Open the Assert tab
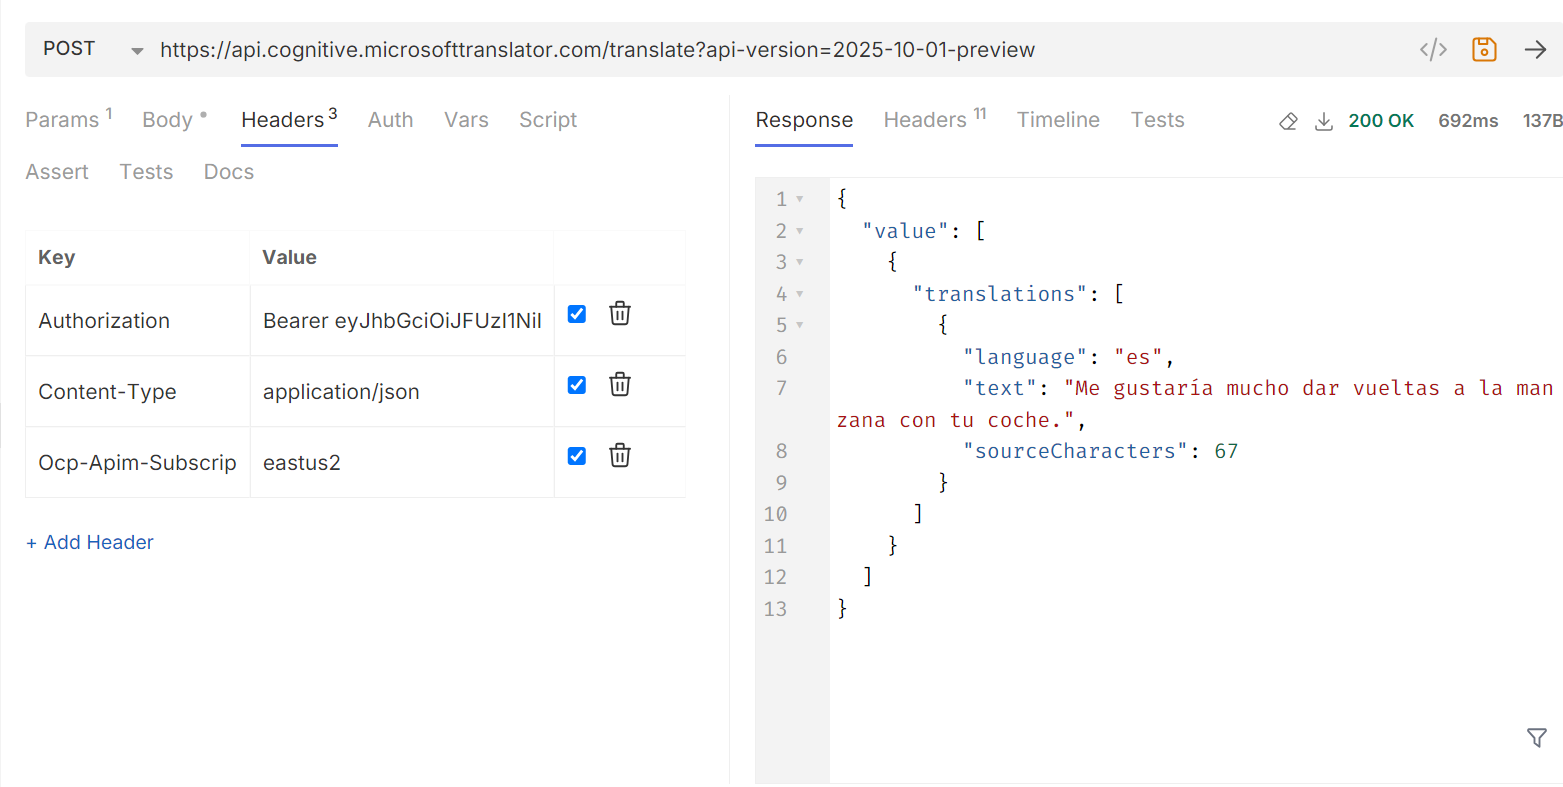Image resolution: width=1563 pixels, height=787 pixels. point(57,172)
